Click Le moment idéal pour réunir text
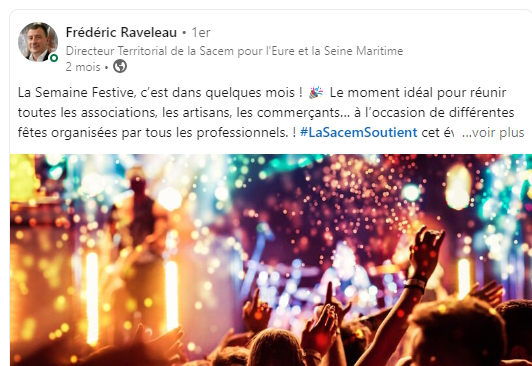The height and width of the screenshot is (366, 532). click(418, 93)
